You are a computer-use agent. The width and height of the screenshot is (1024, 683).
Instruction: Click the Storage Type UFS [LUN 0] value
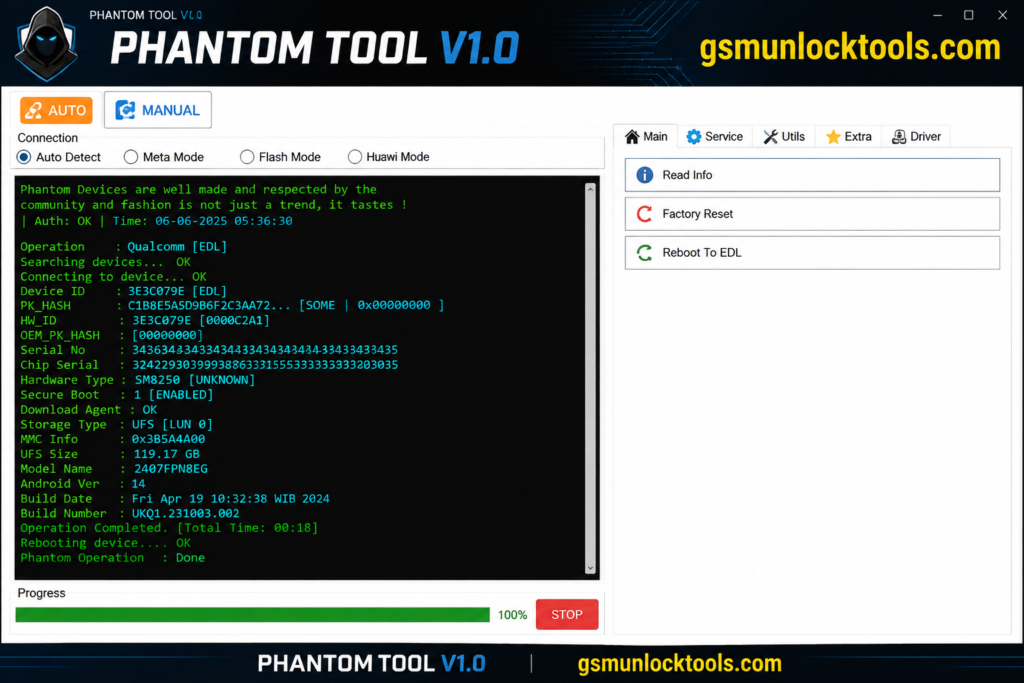point(172,424)
